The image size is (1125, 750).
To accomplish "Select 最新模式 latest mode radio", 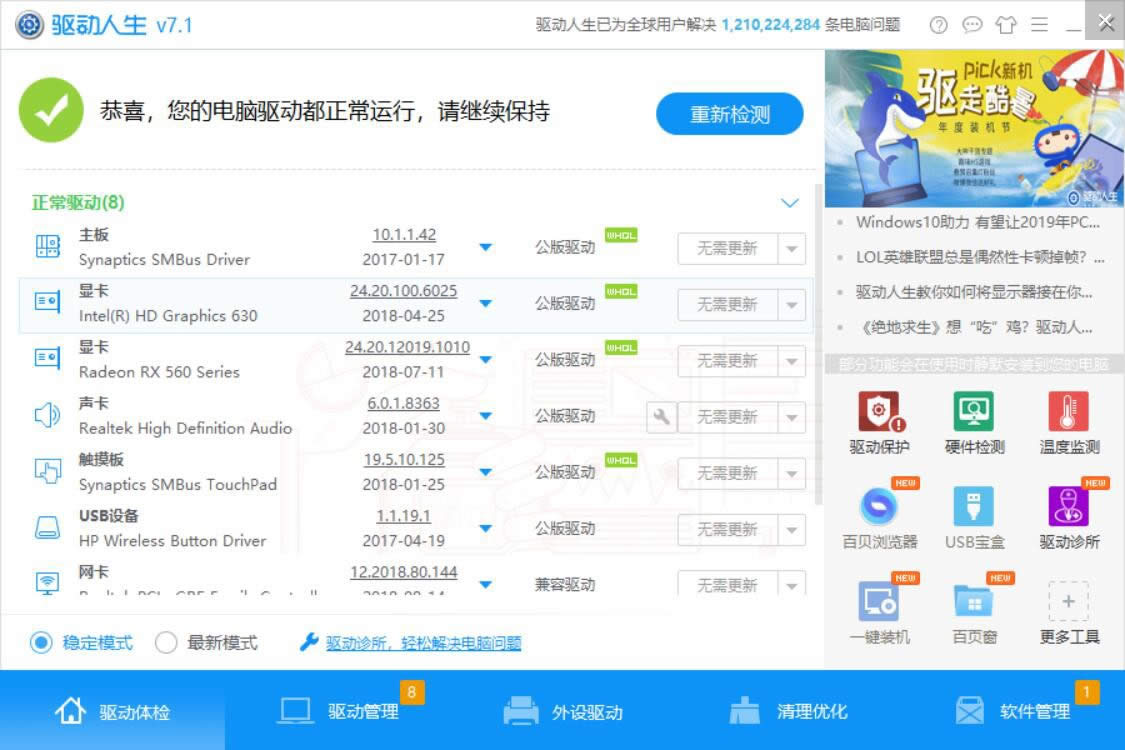I will 166,642.
